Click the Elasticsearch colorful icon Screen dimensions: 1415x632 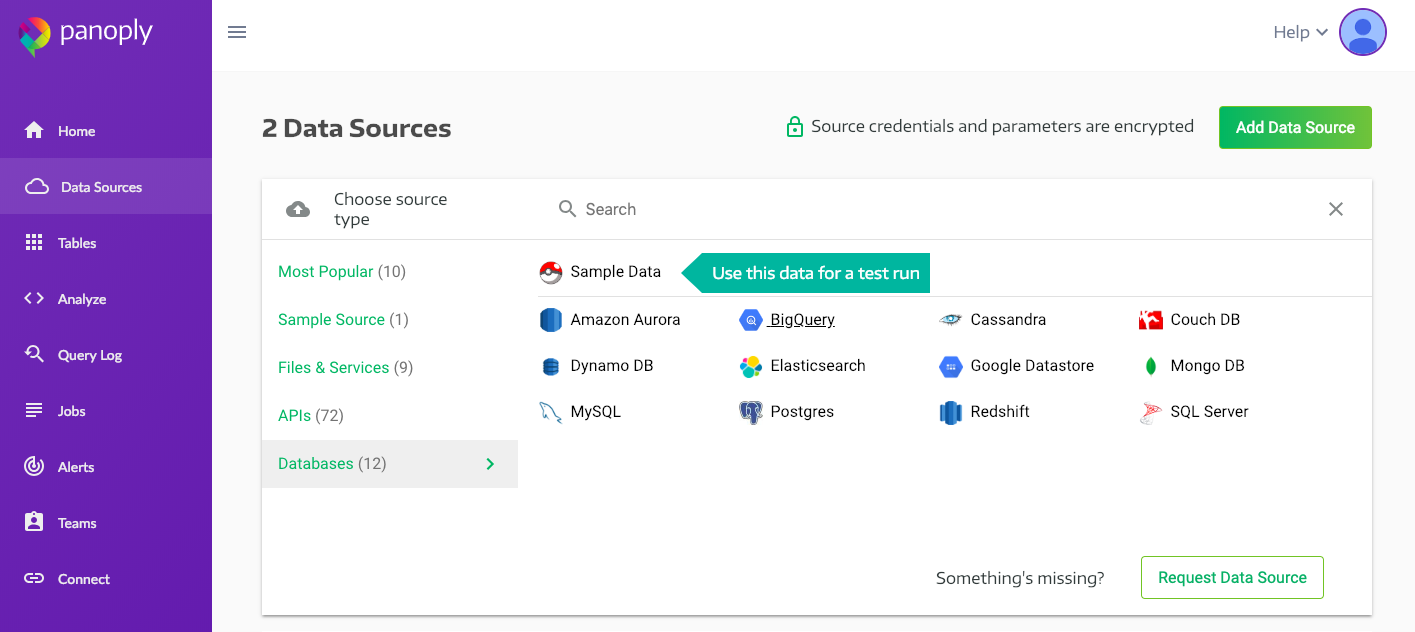751,366
